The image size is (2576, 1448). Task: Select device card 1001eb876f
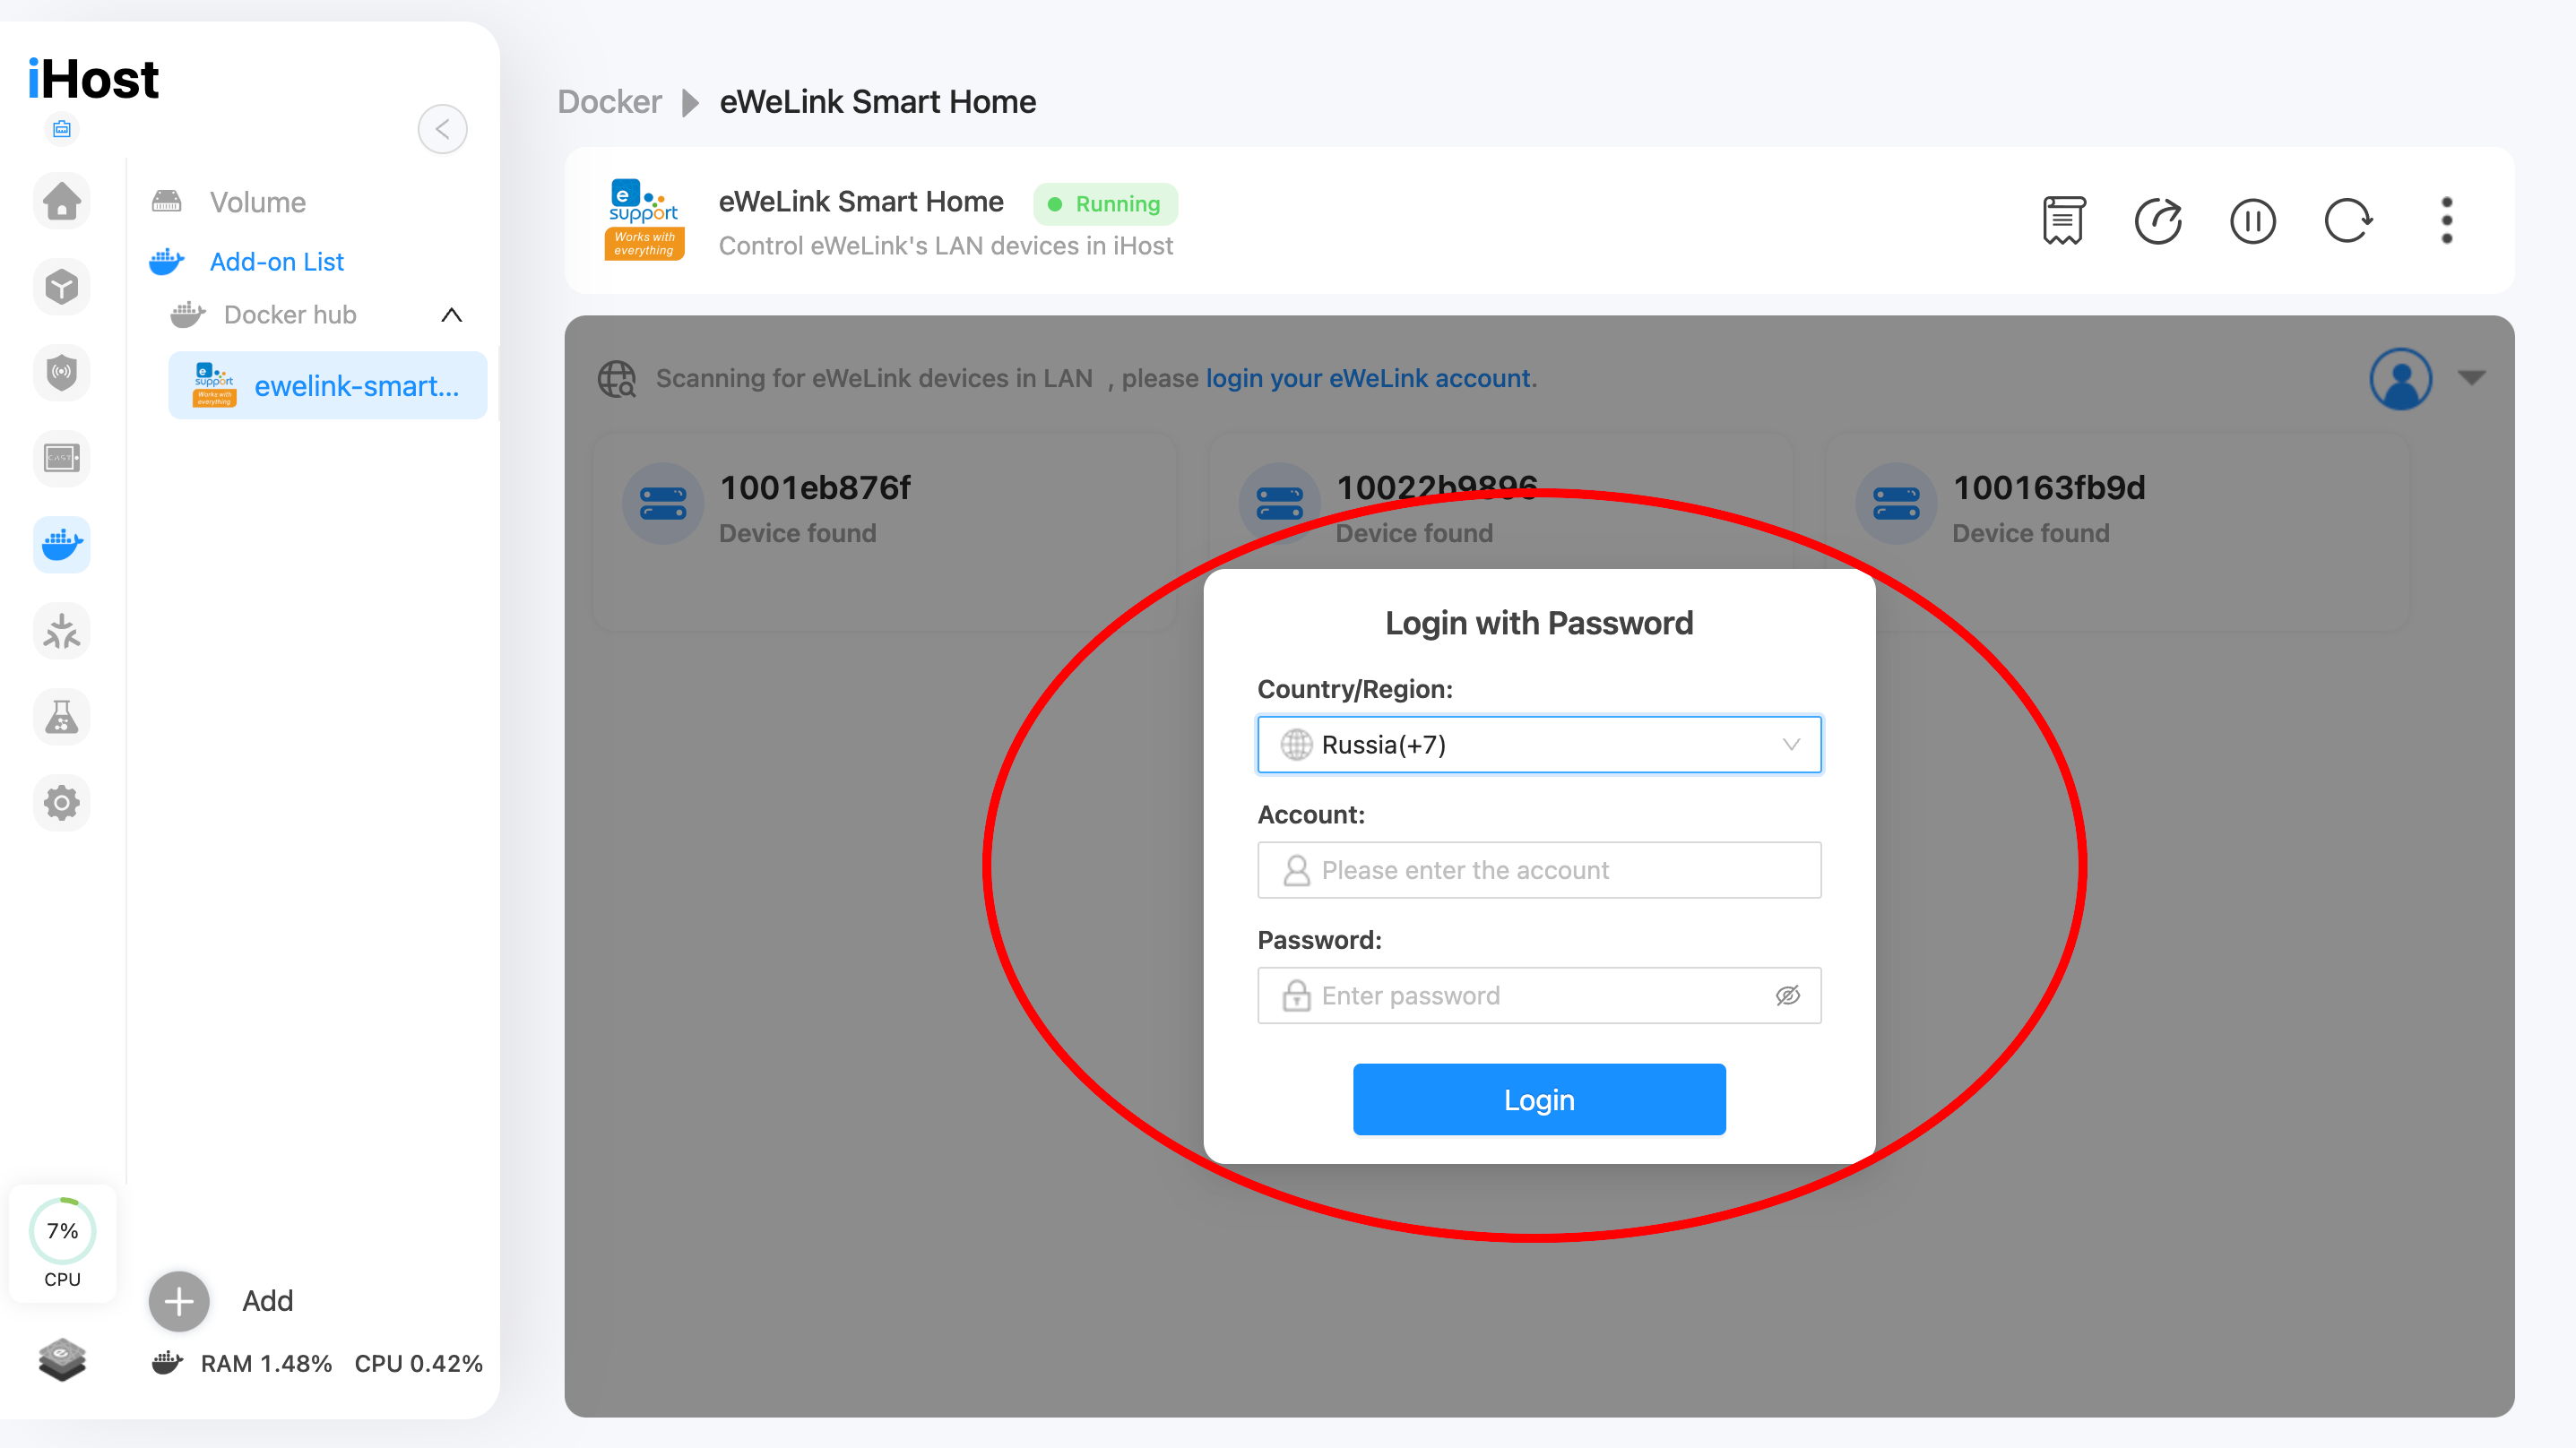pyautogui.click(x=885, y=531)
